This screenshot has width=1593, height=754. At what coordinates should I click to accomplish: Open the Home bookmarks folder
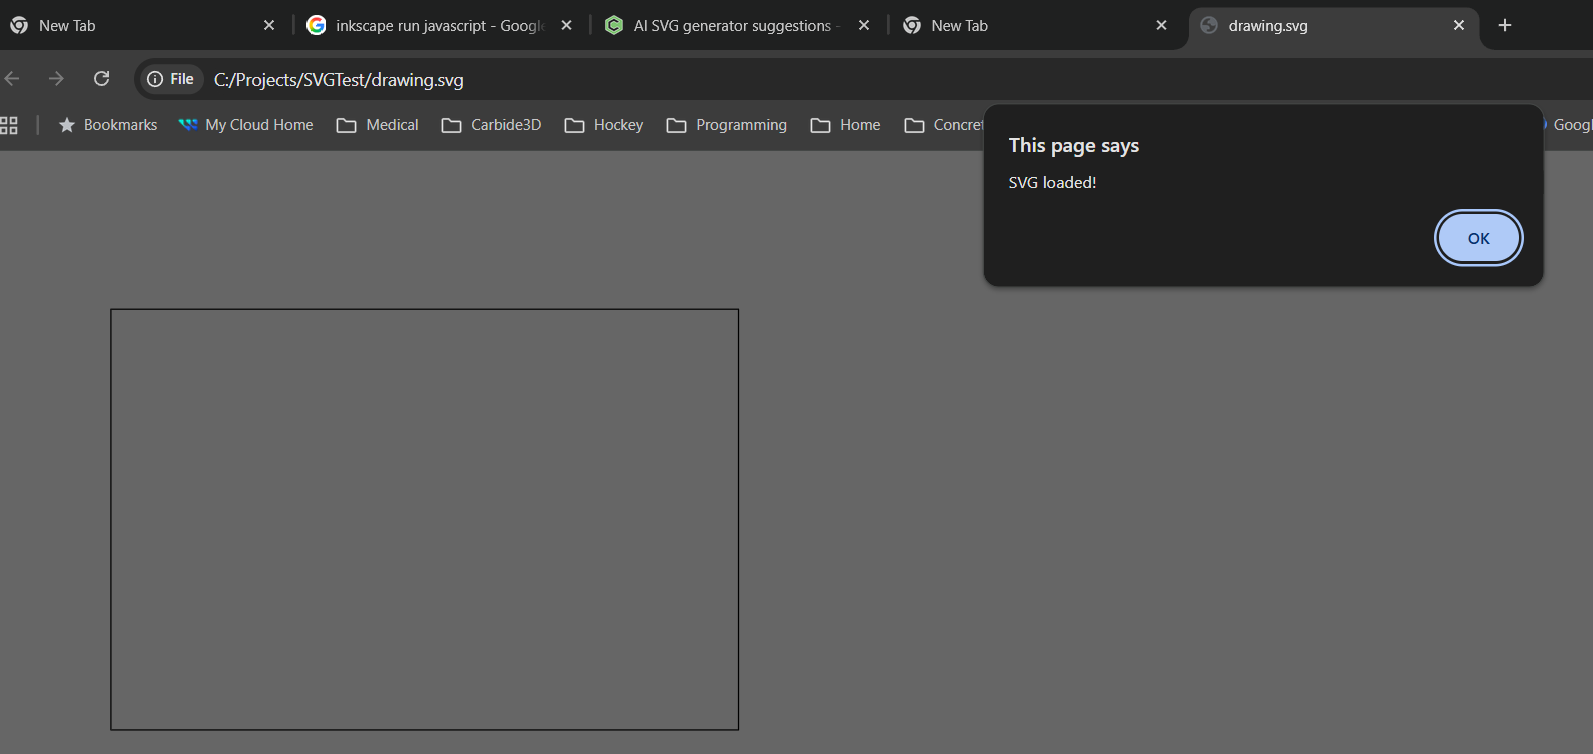click(846, 125)
